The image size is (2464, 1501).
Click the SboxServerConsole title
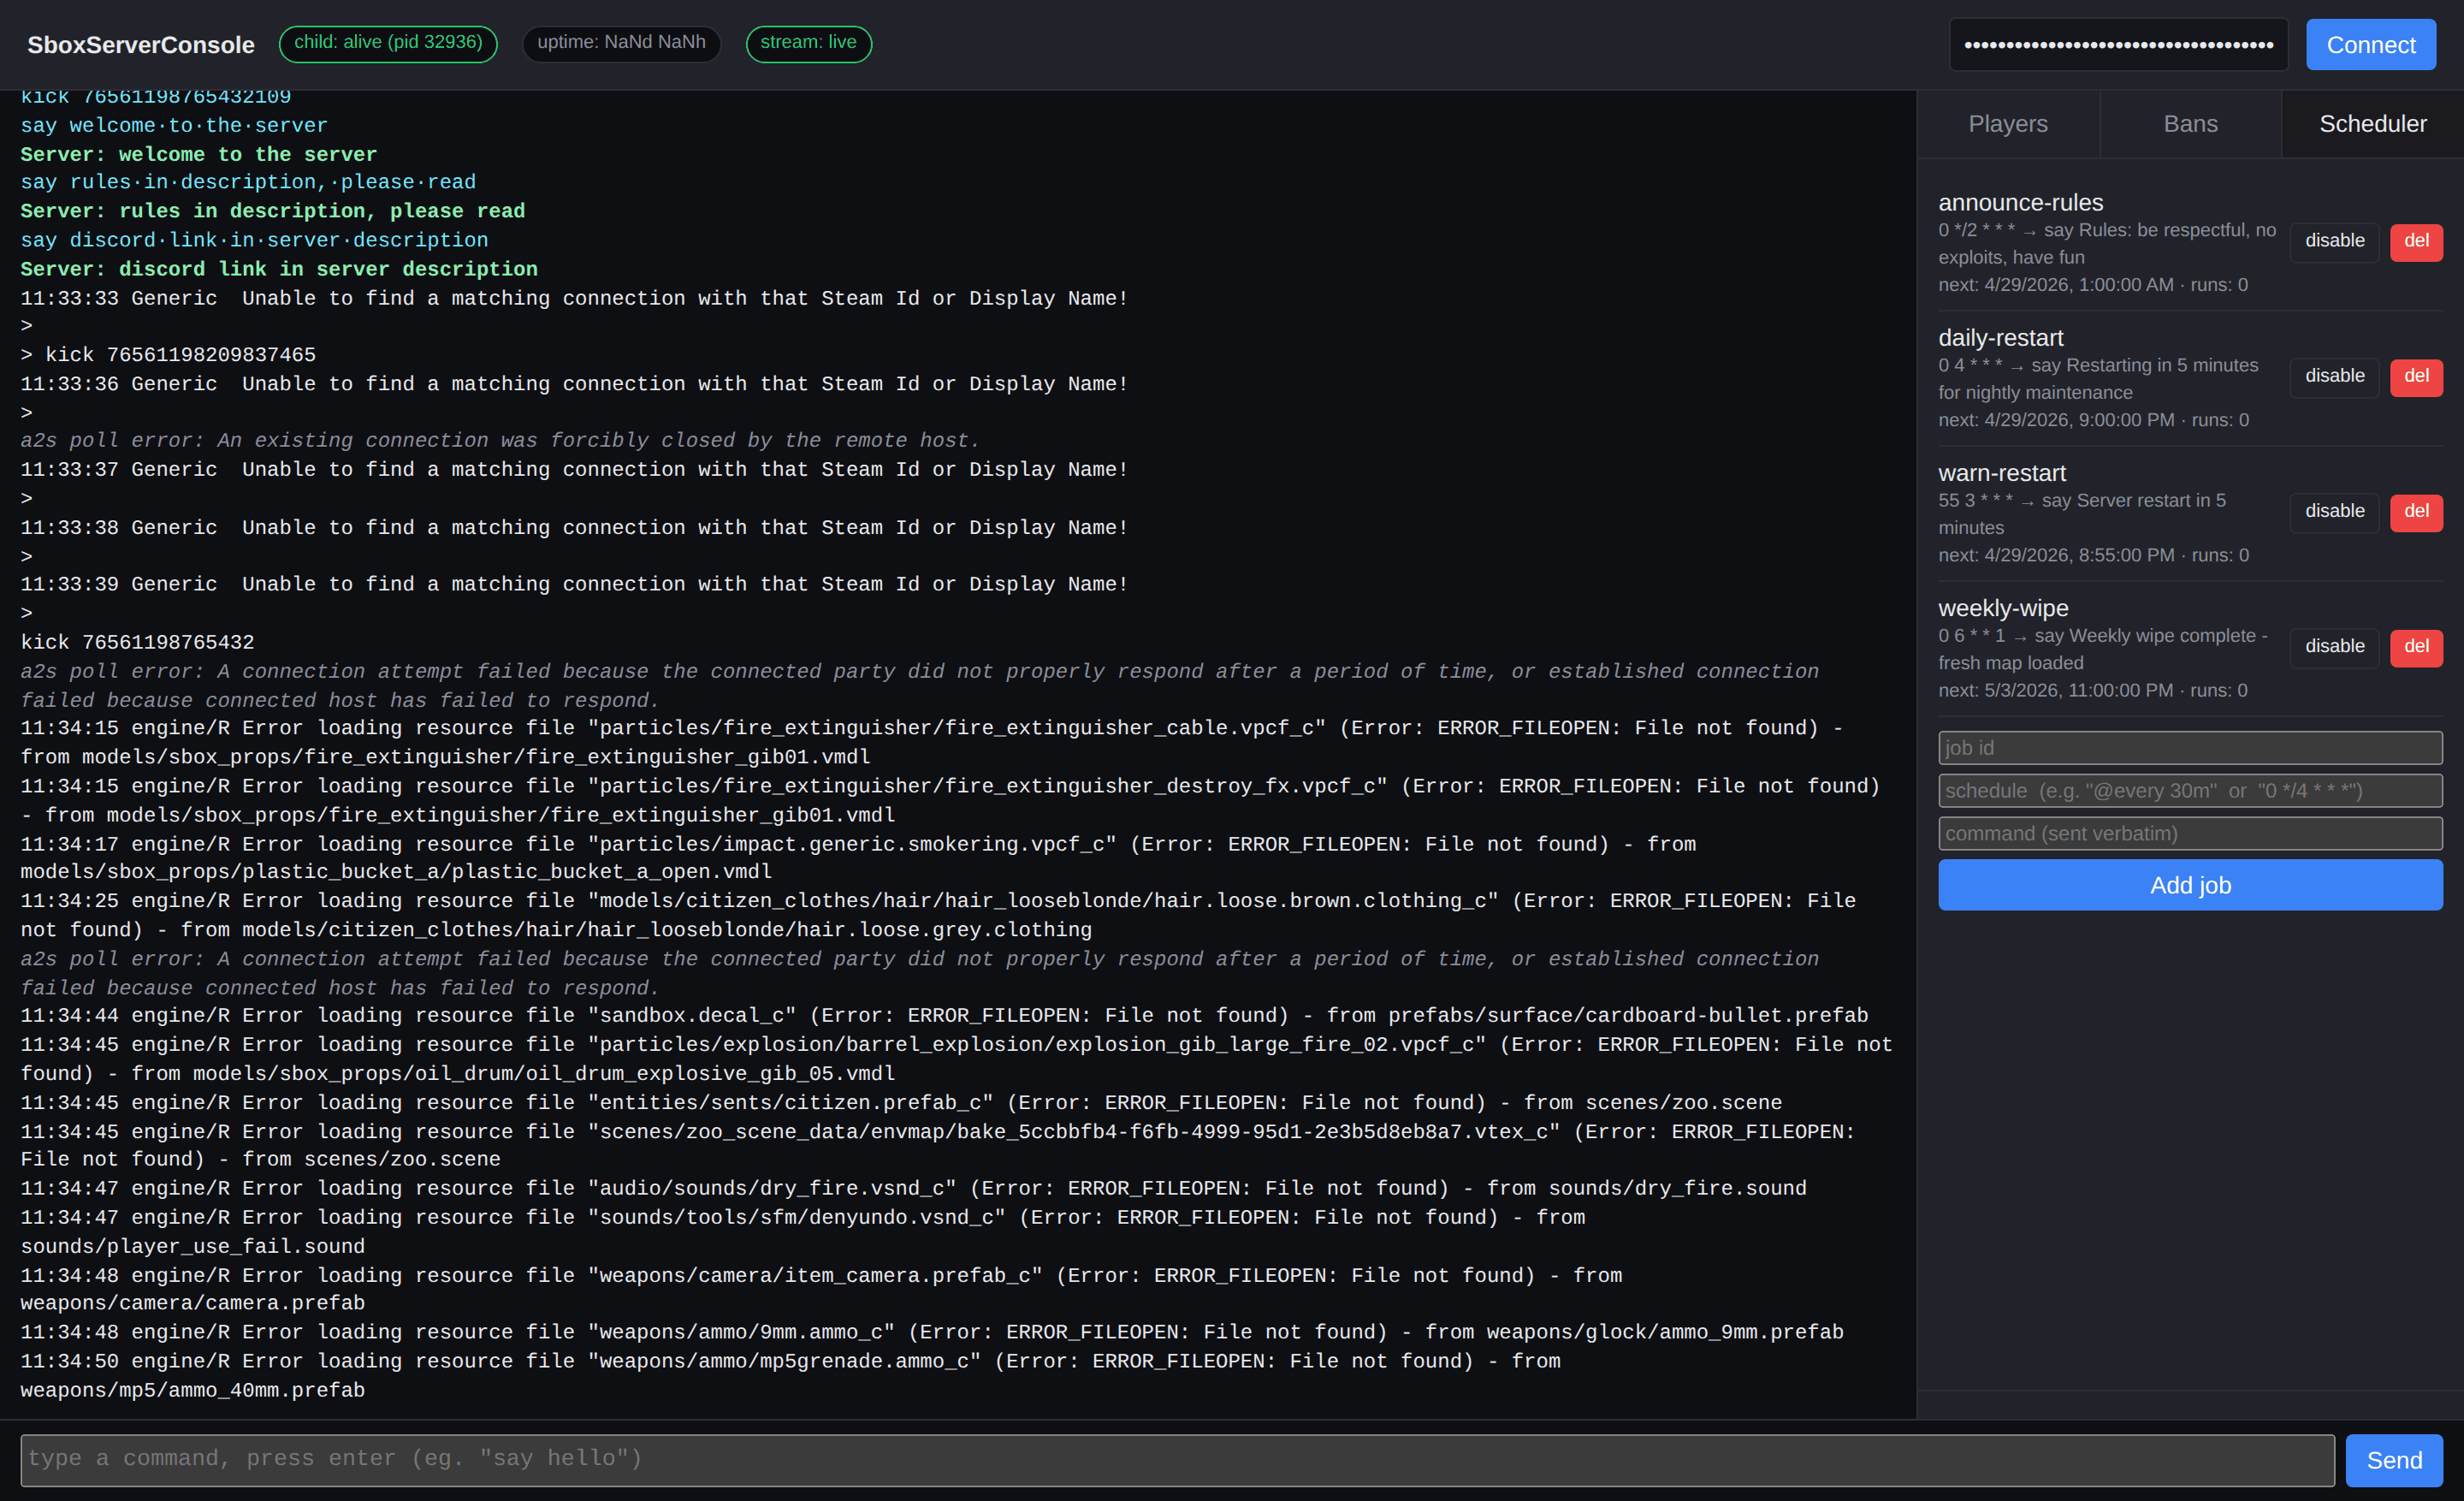[141, 45]
